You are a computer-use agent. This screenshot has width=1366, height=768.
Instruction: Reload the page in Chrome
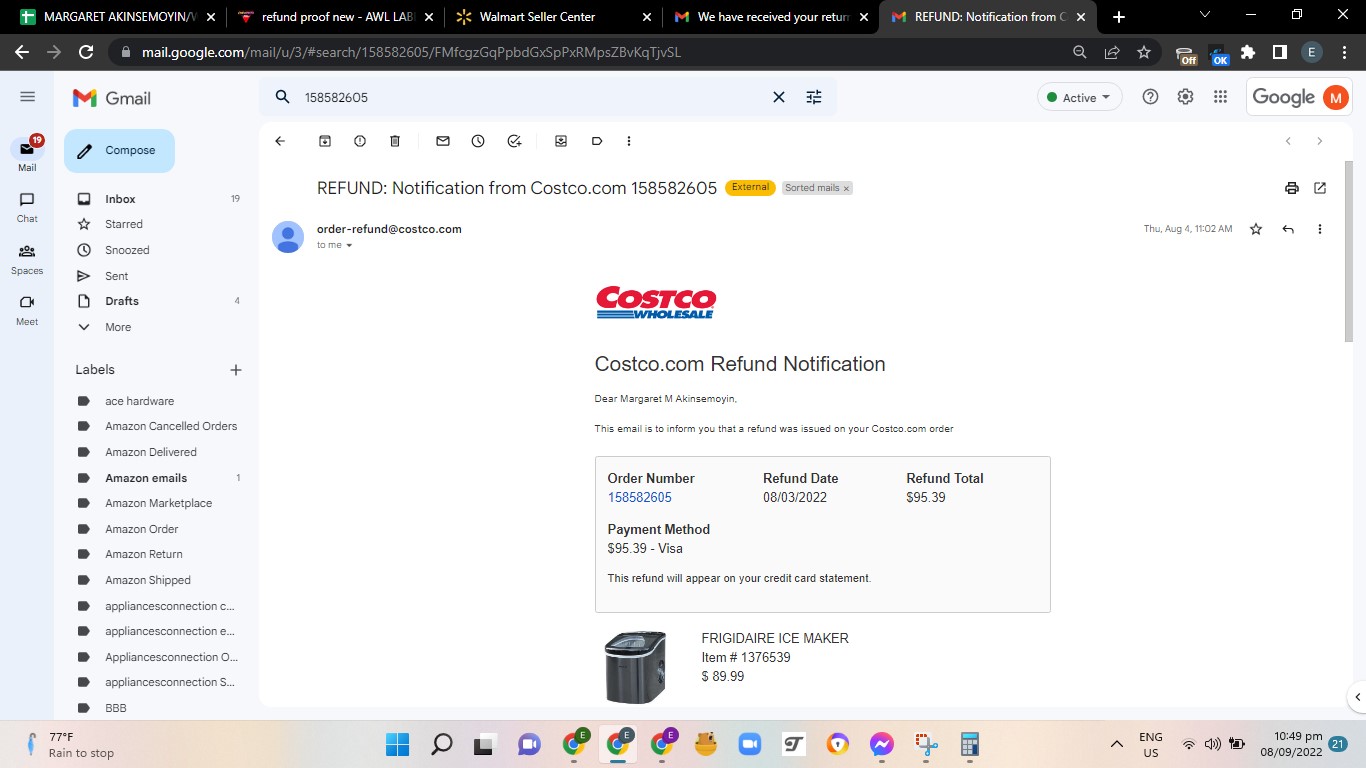(x=86, y=52)
